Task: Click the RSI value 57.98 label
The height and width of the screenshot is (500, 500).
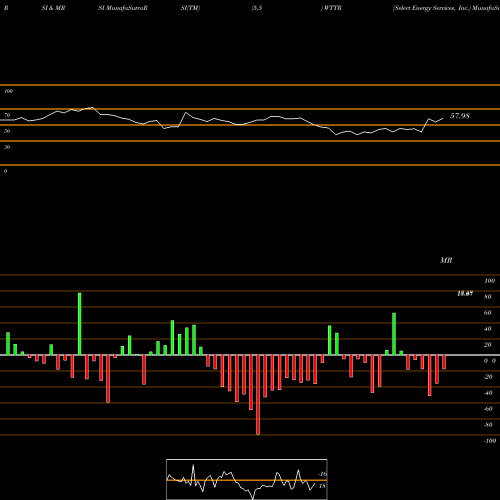Action: point(460,116)
